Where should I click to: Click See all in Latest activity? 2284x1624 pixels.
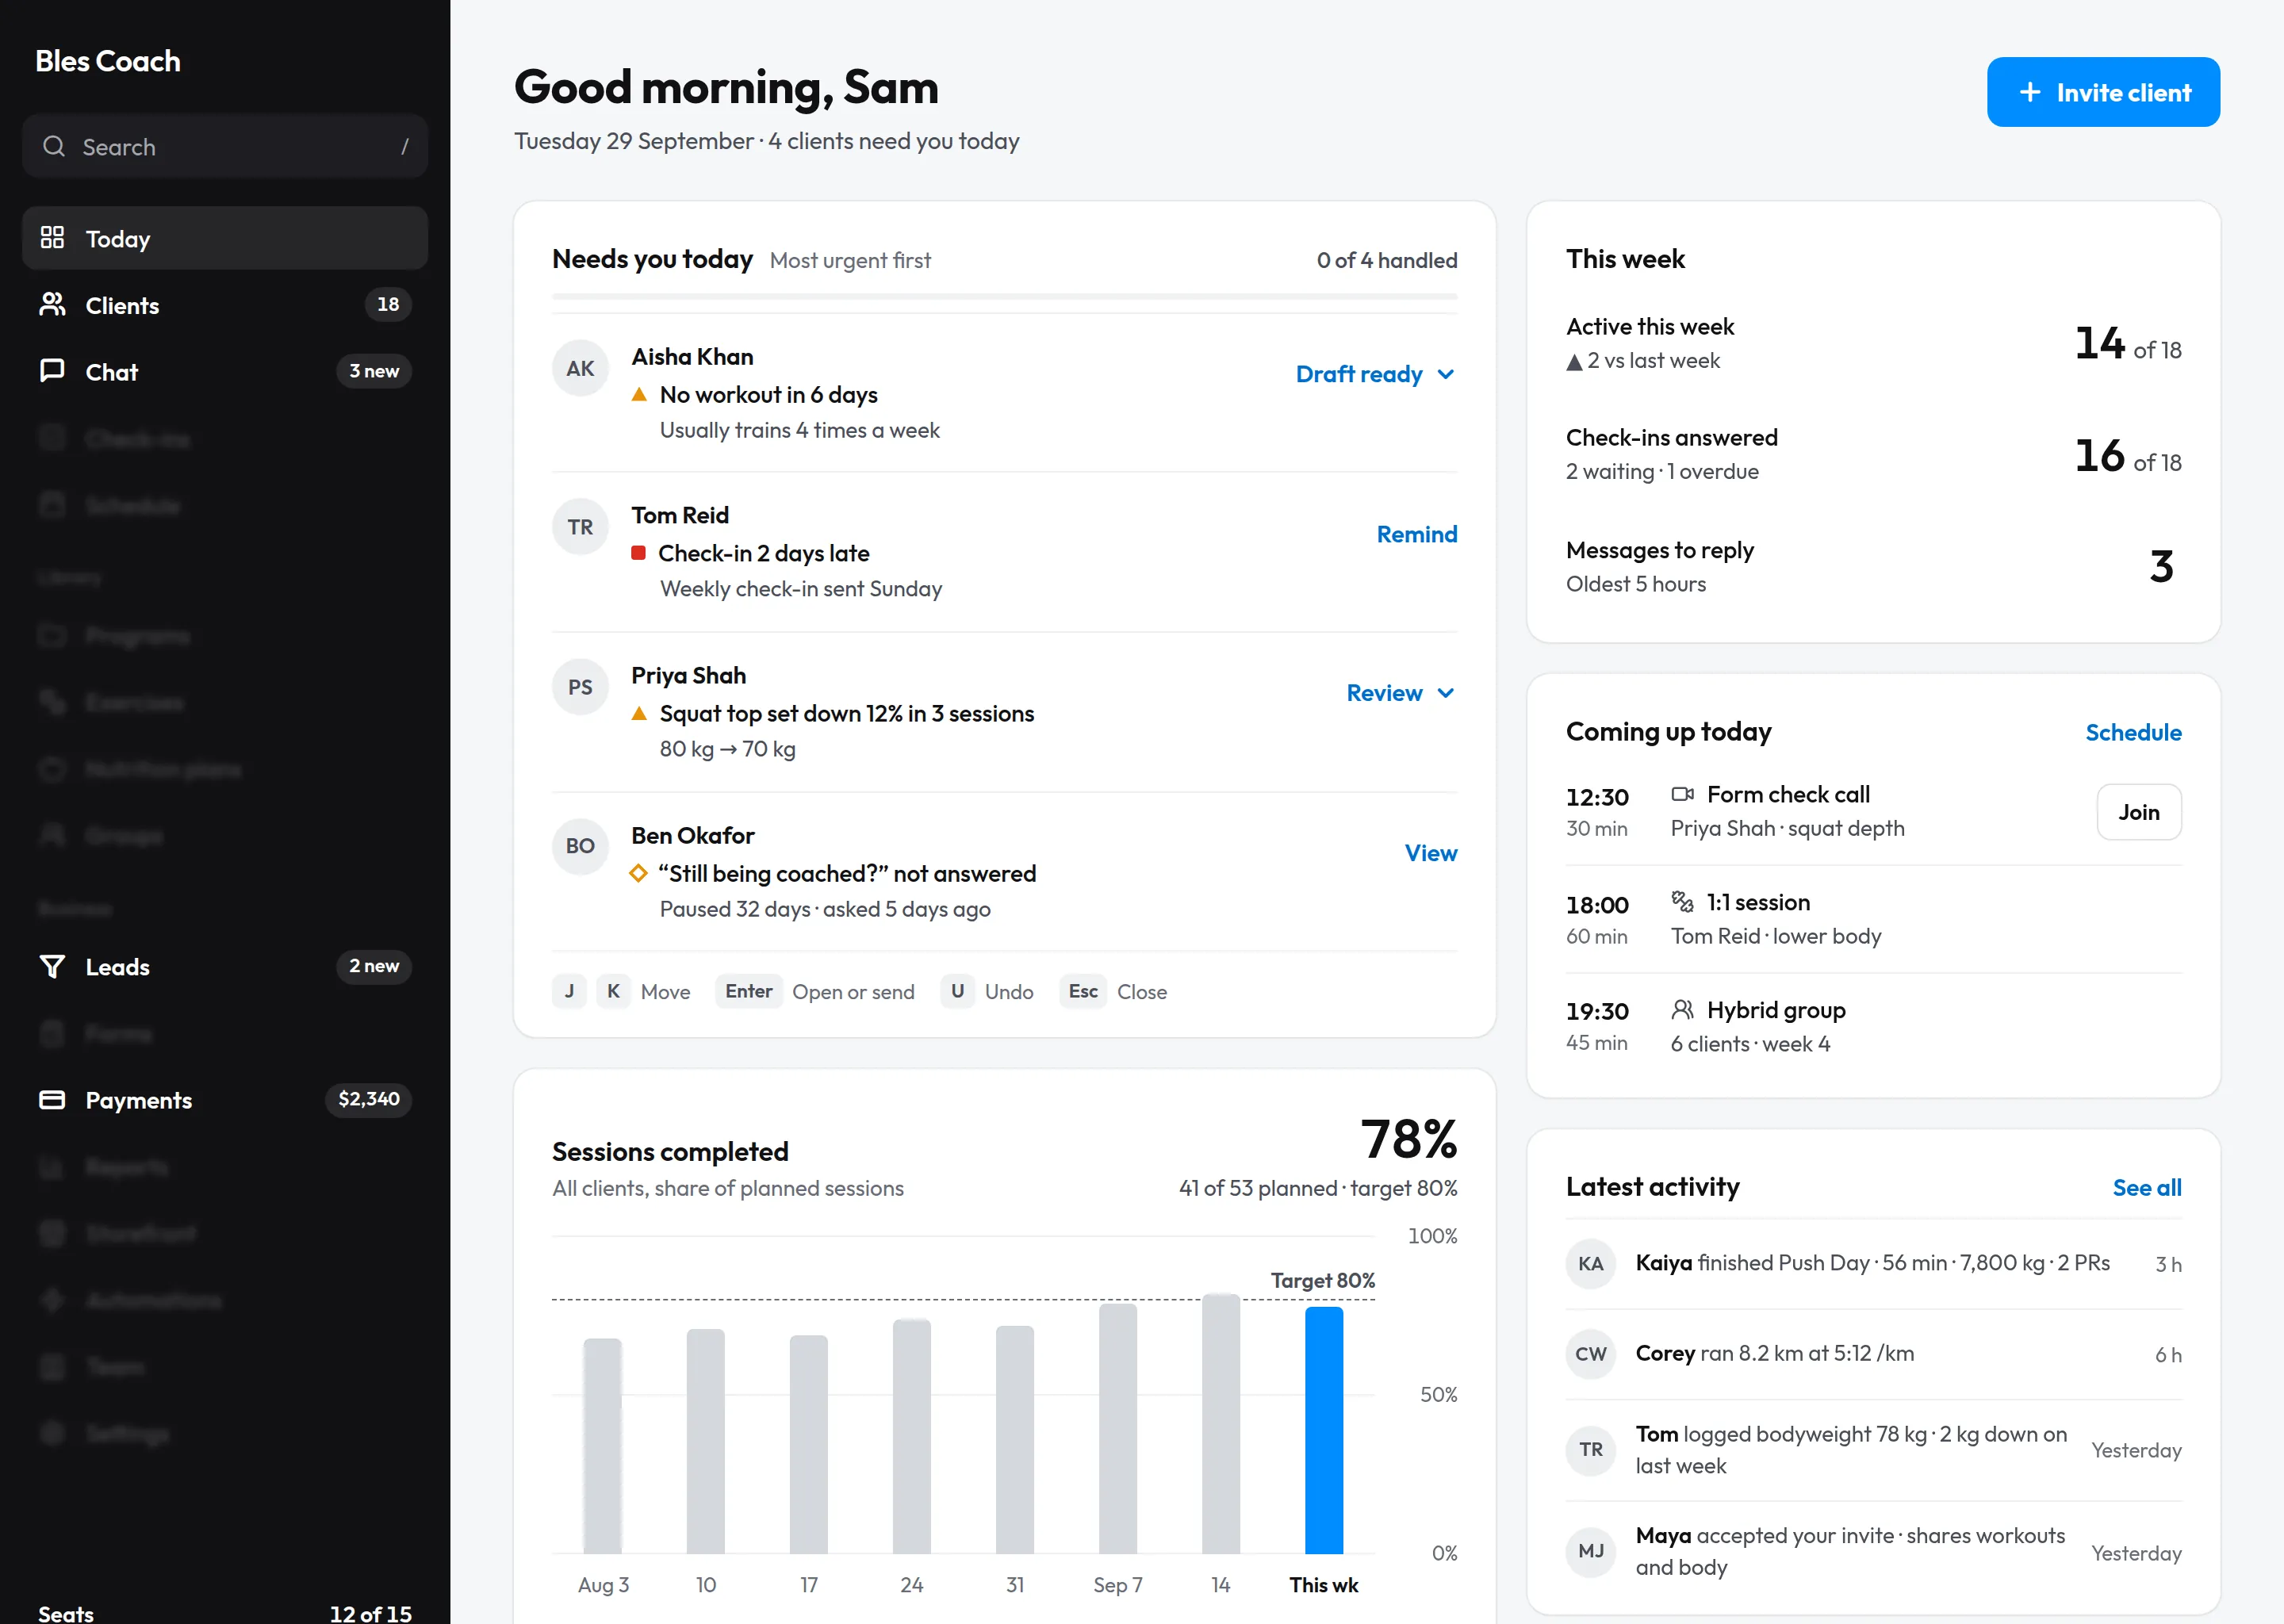click(x=2147, y=1187)
